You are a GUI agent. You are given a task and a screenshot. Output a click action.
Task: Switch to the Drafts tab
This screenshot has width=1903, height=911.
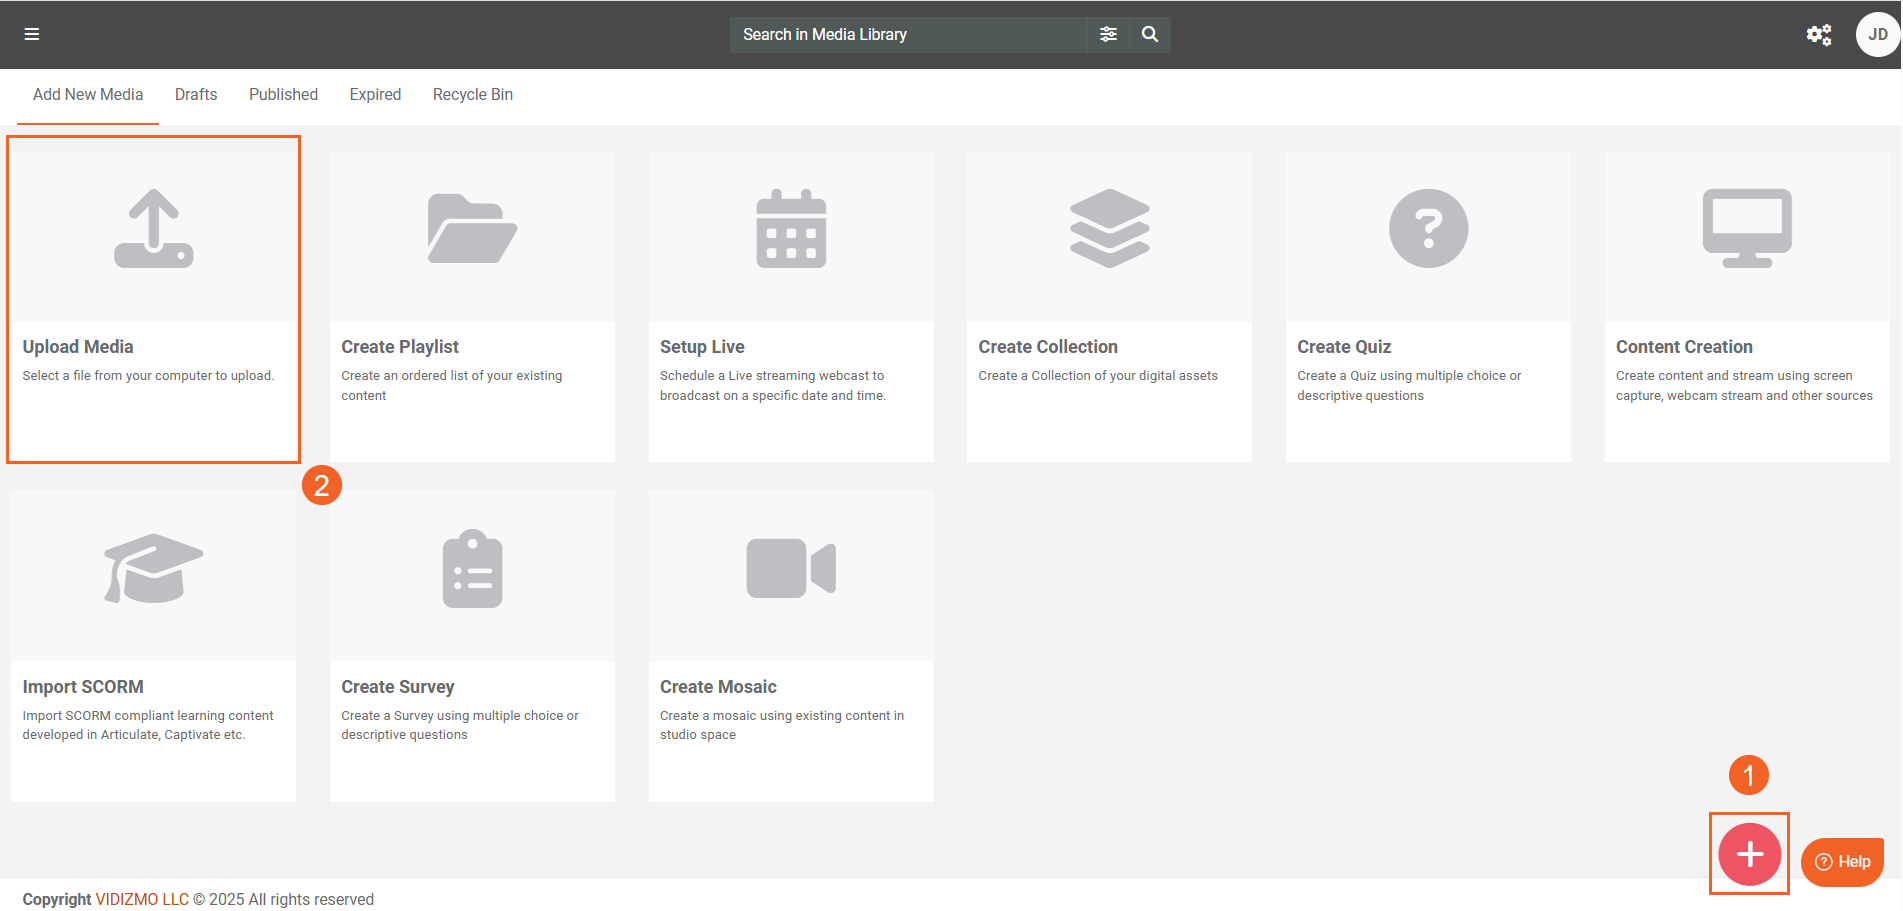196,95
